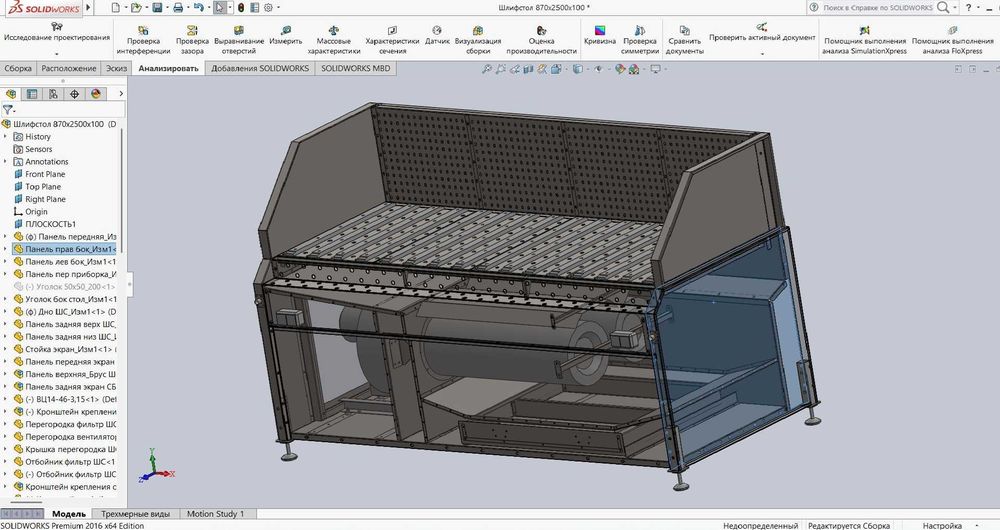Select the Характеристики сечения tool

click(x=392, y=38)
